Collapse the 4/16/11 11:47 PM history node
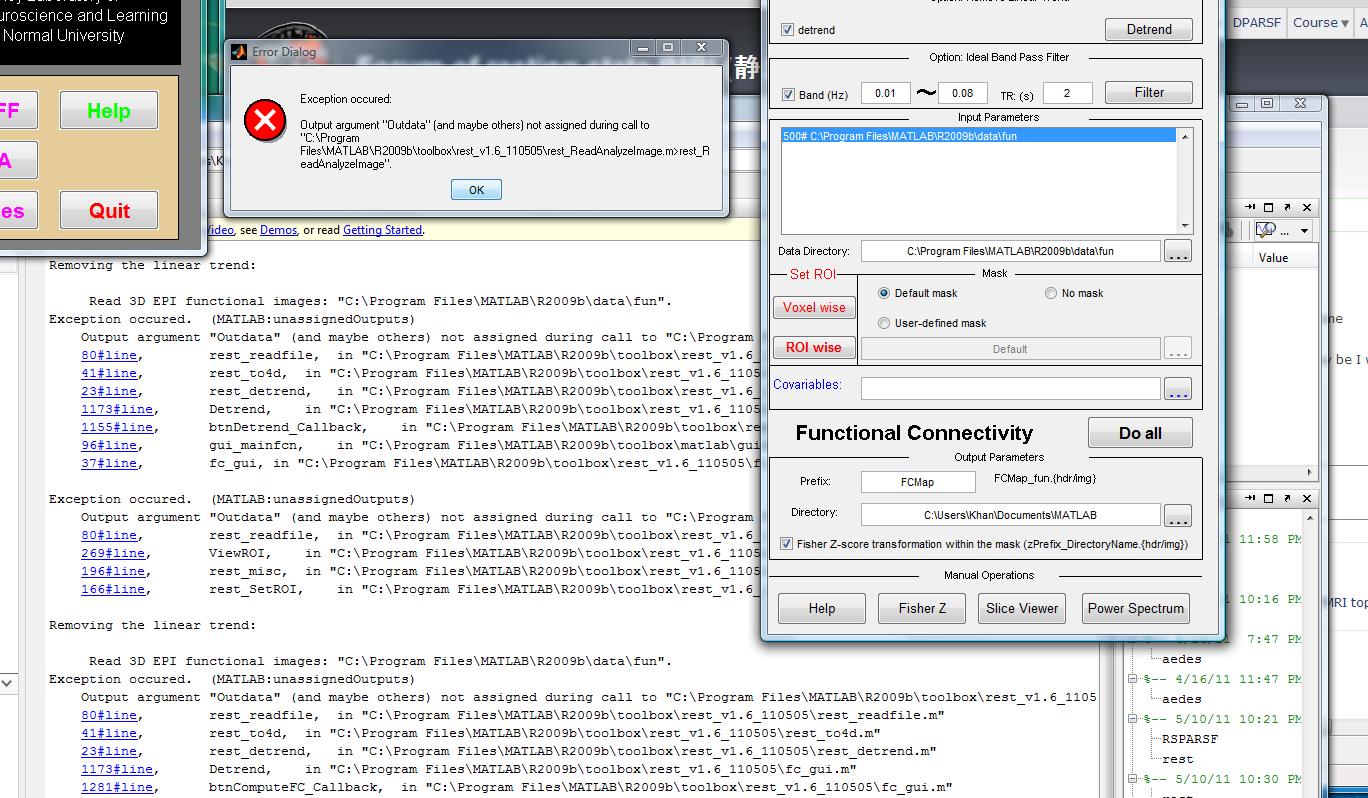The height and width of the screenshot is (798, 1368). [1134, 679]
